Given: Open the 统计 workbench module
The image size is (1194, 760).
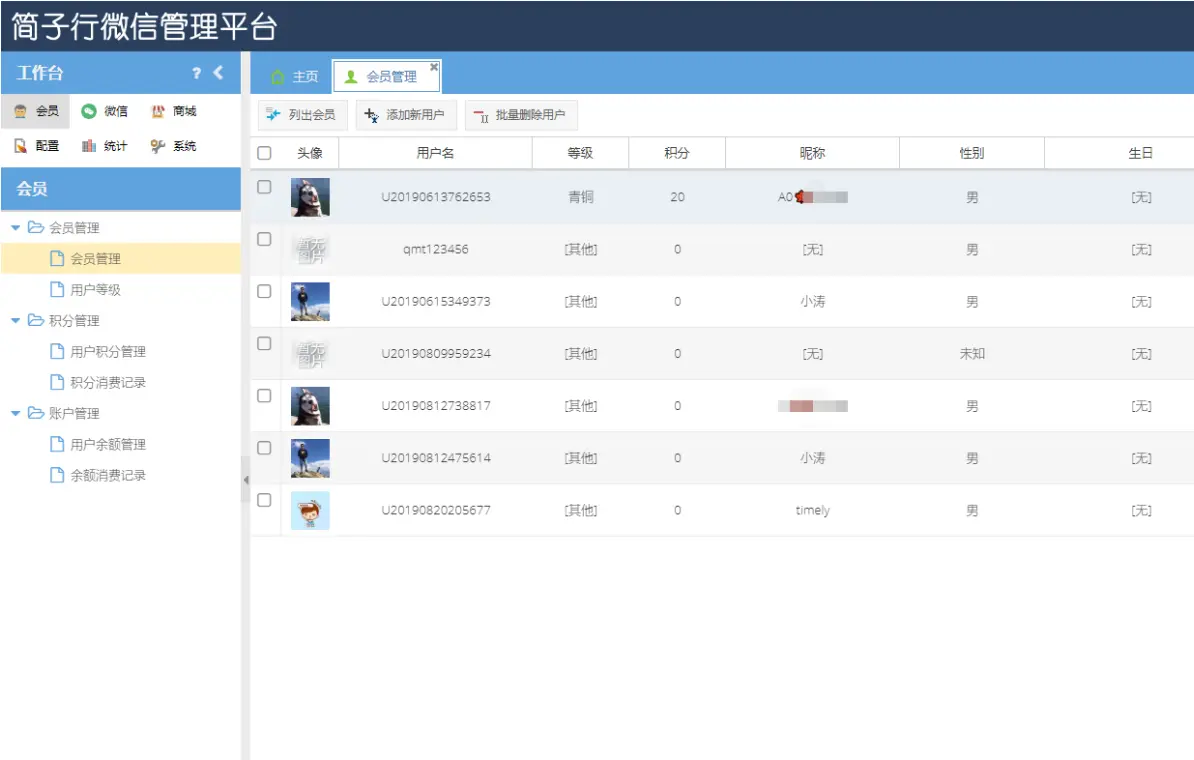Looking at the screenshot, I should [x=104, y=145].
